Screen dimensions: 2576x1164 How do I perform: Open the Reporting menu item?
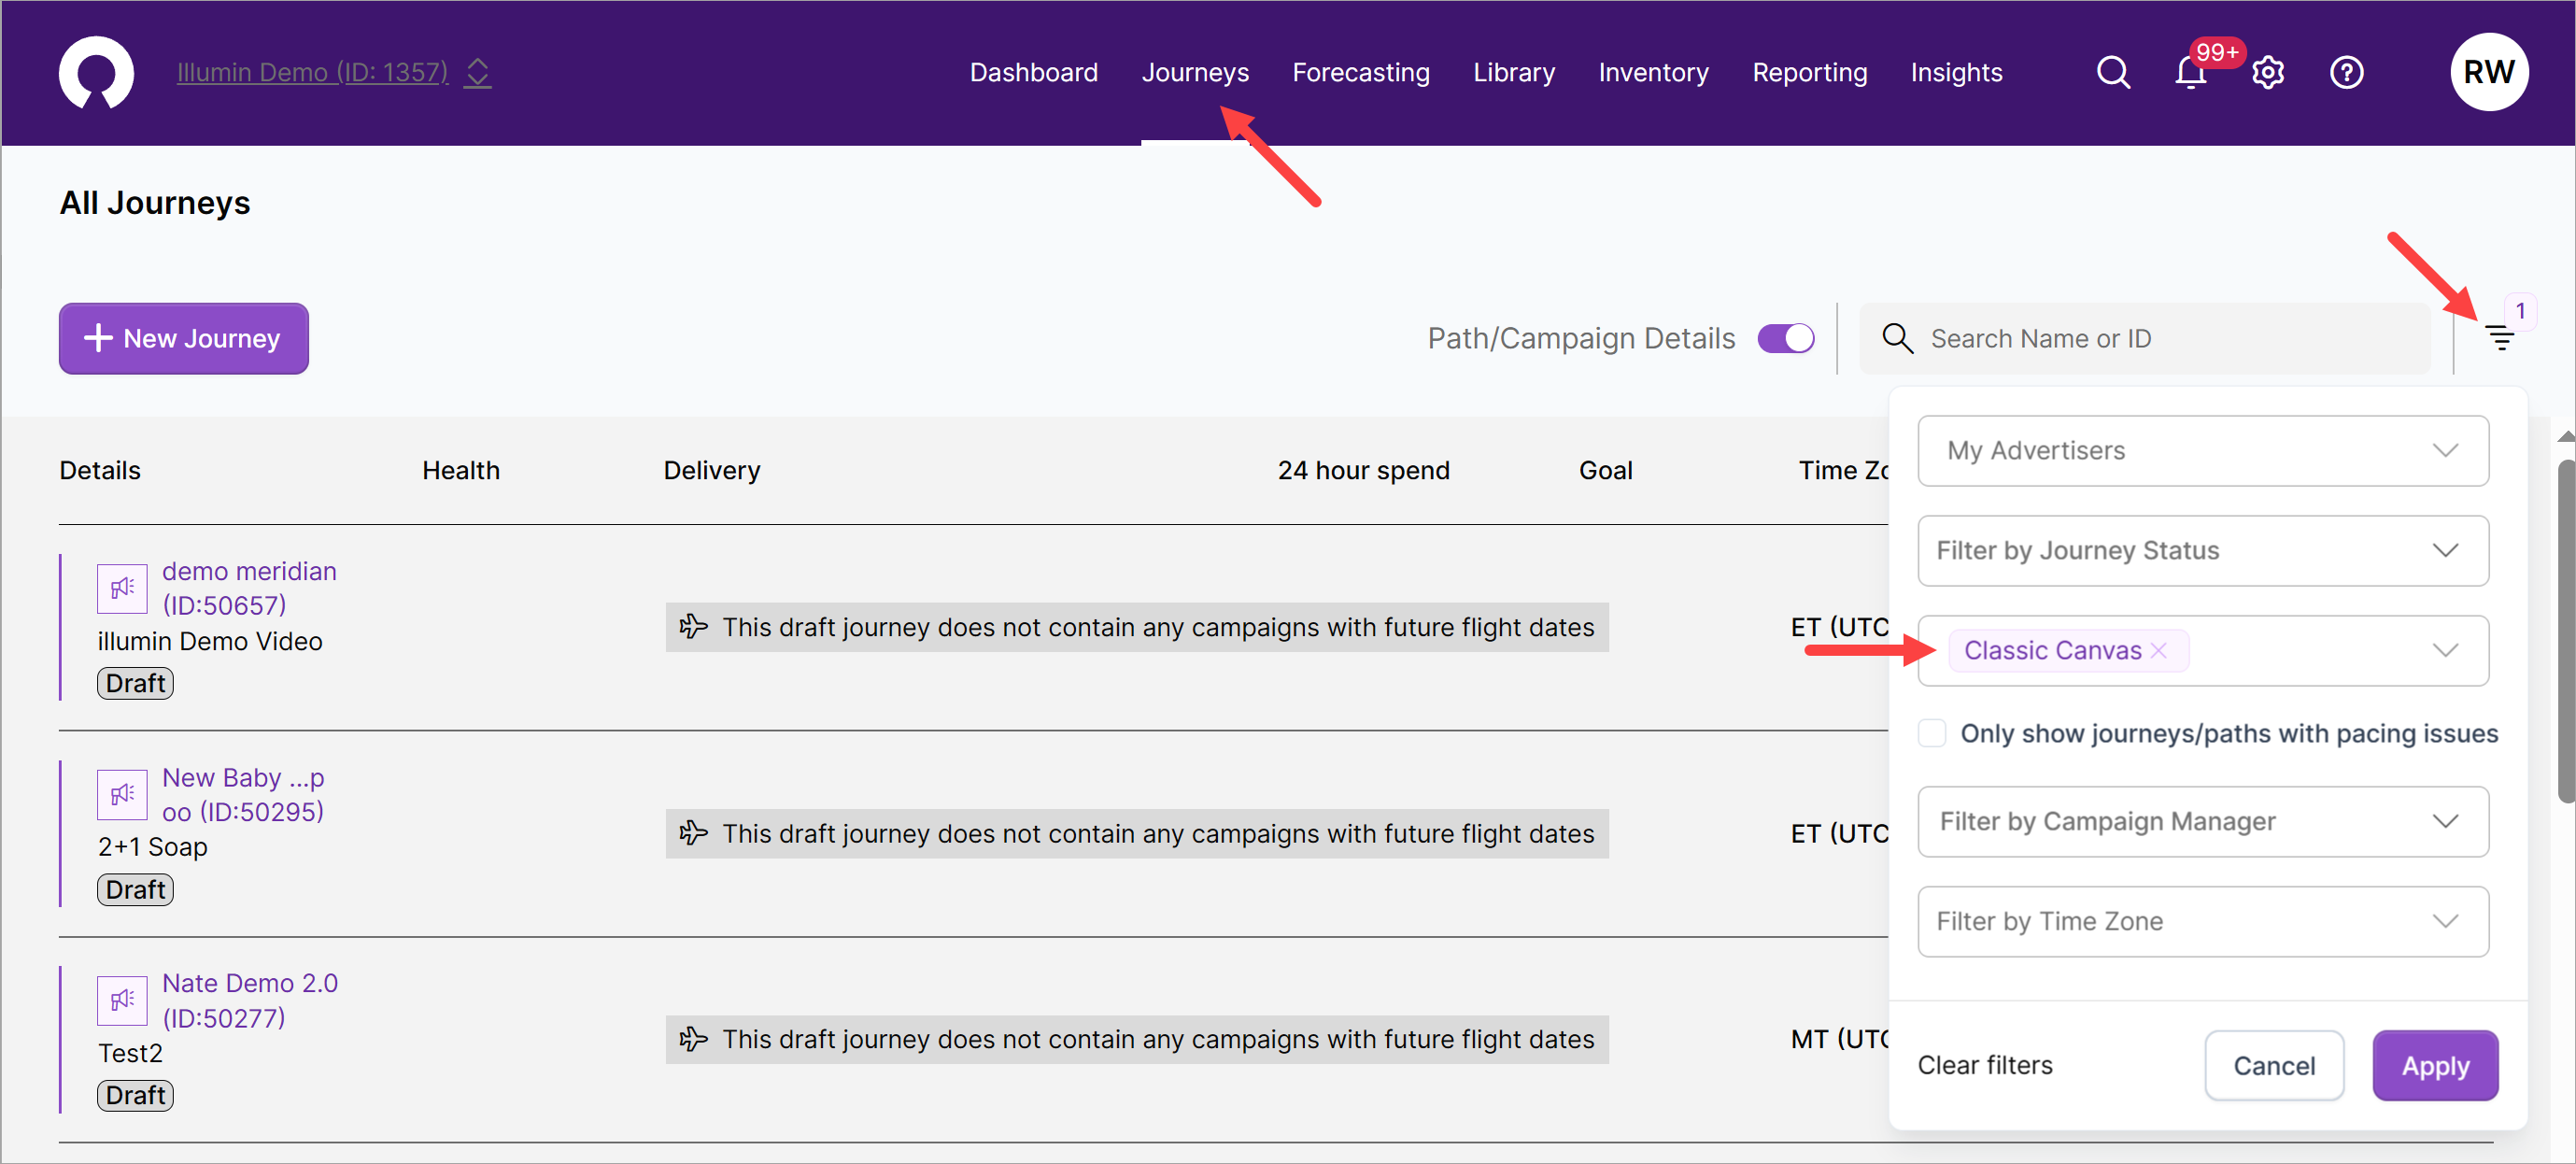click(1809, 72)
